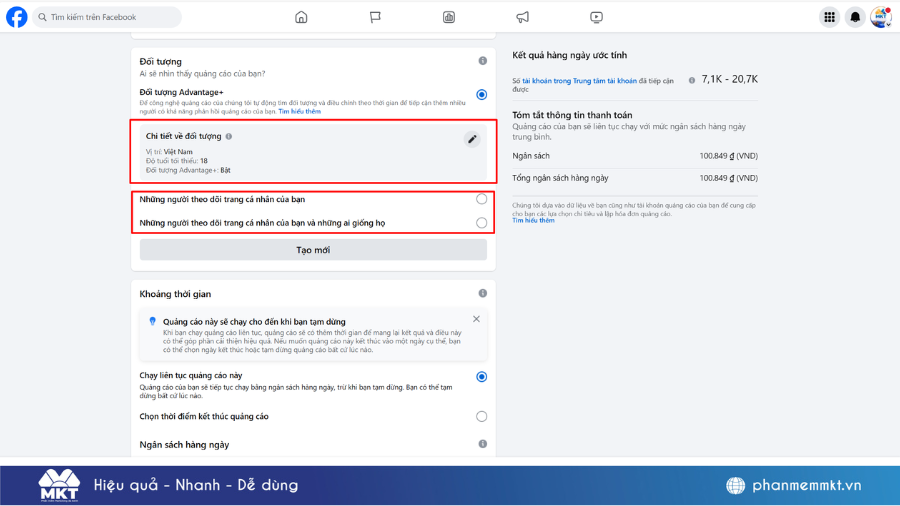Click the lightbulb tip icon
This screenshot has width=900, height=506.
click(152, 321)
